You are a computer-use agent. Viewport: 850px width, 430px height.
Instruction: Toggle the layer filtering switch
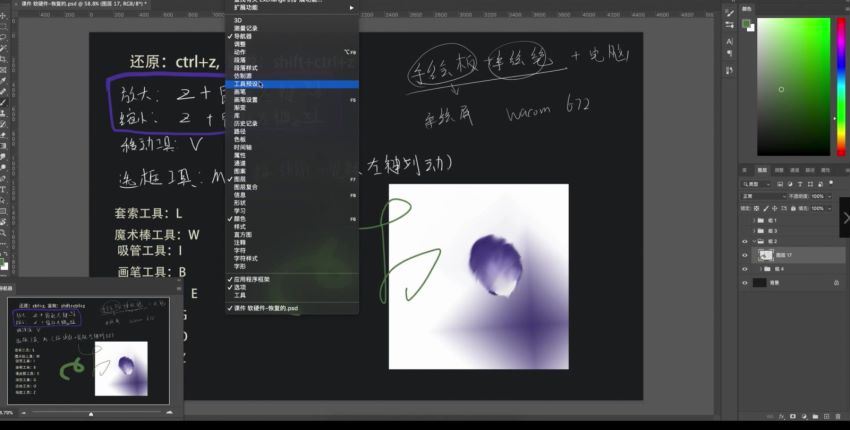(831, 183)
